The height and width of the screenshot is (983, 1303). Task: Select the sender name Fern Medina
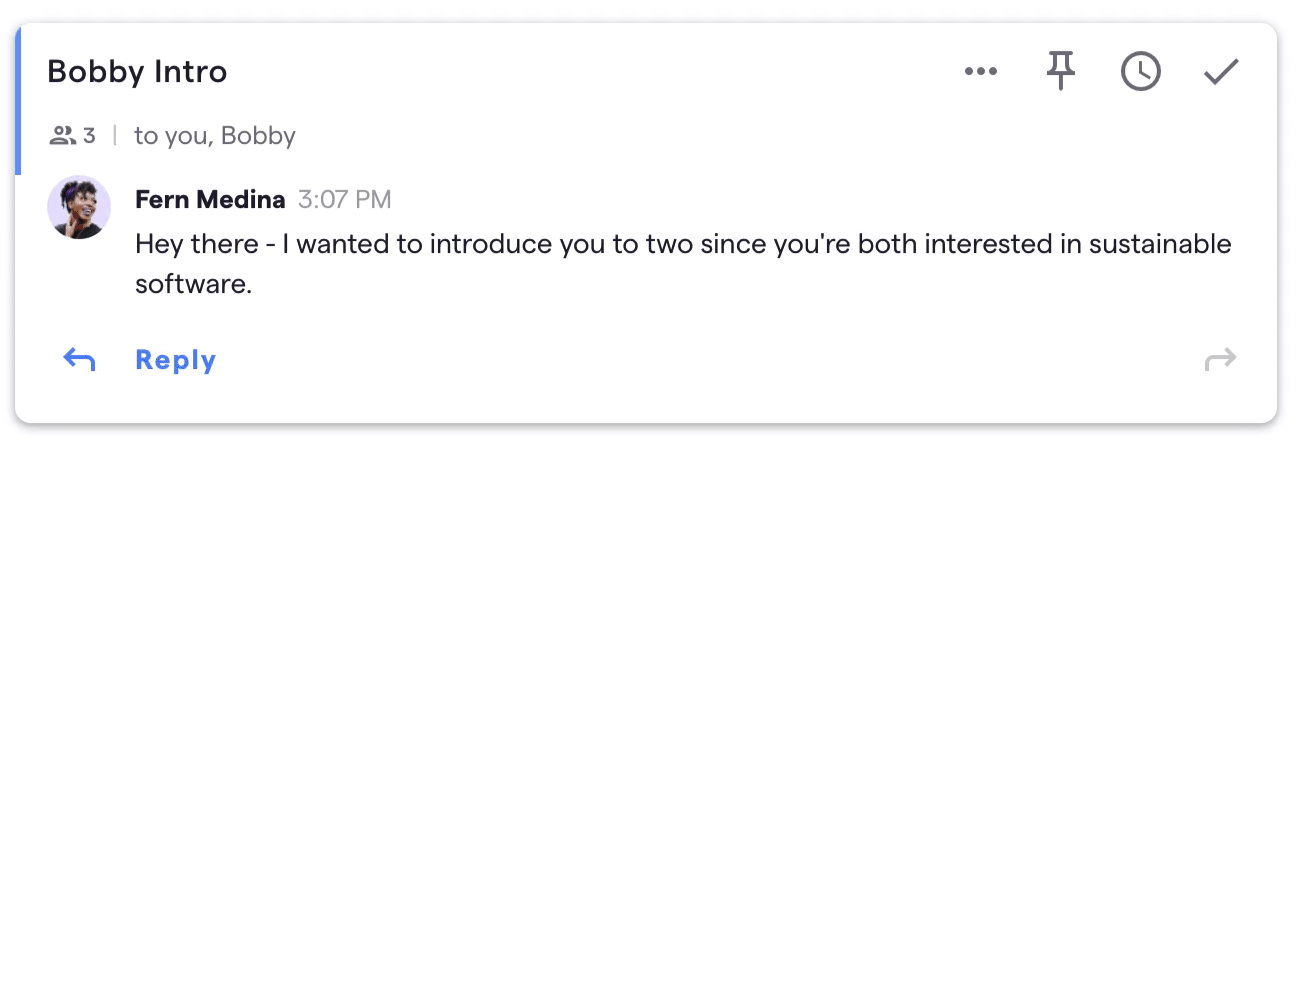point(210,199)
